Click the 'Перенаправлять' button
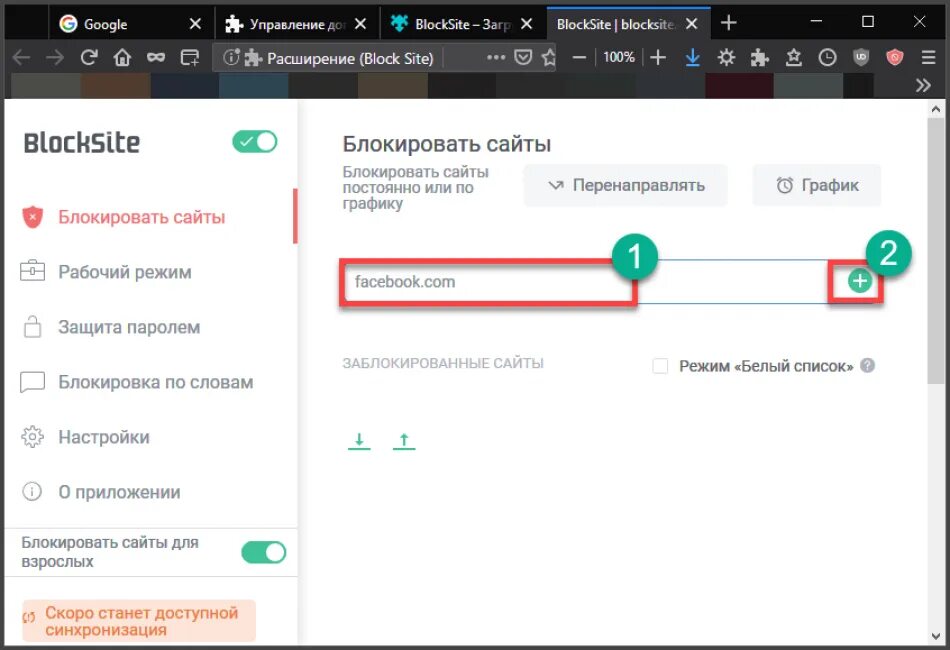Screen dimensions: 950x650 coord(625,185)
